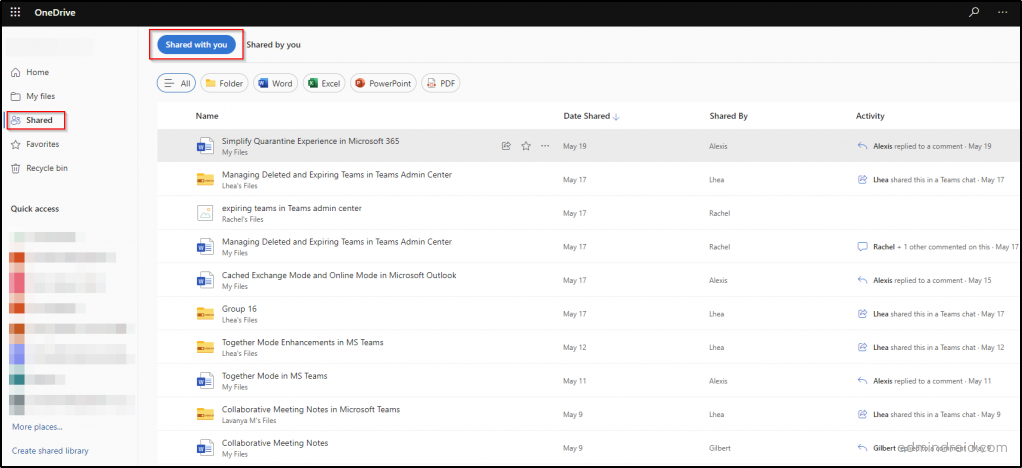
Task: Open Cached Exchange Mode and Online Mode document
Action: 339,275
